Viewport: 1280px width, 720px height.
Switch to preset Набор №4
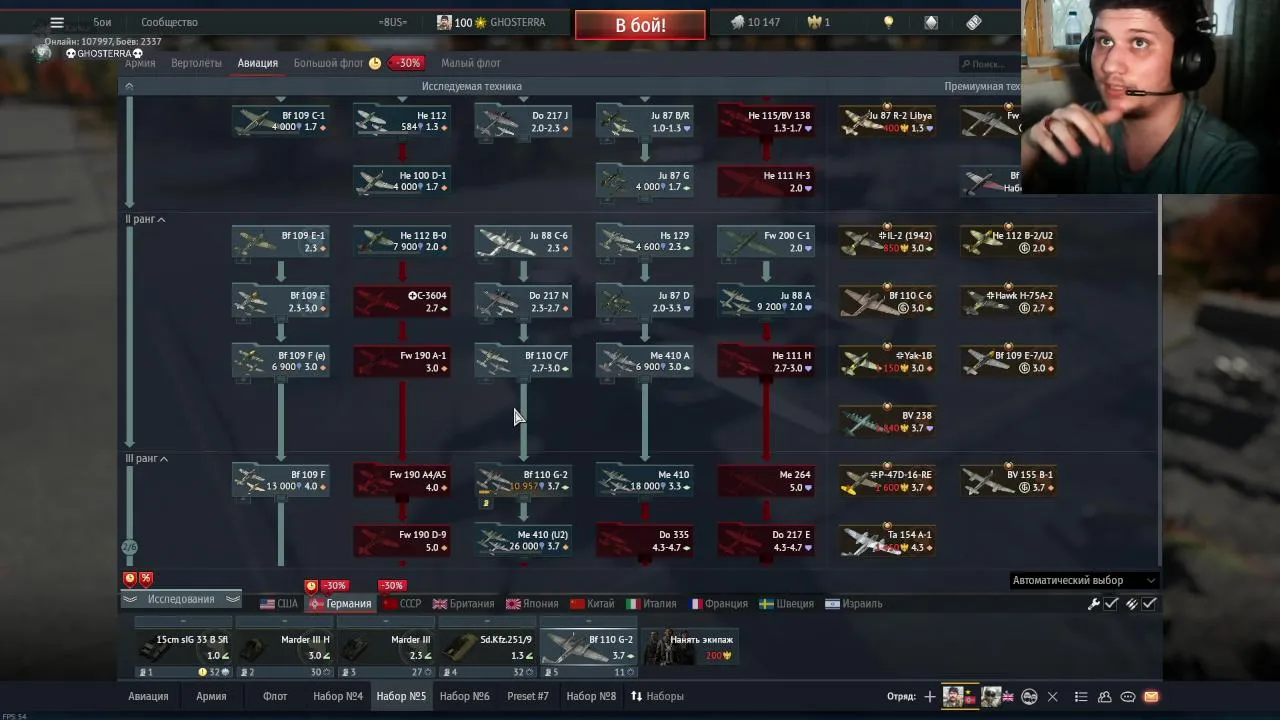(x=338, y=697)
